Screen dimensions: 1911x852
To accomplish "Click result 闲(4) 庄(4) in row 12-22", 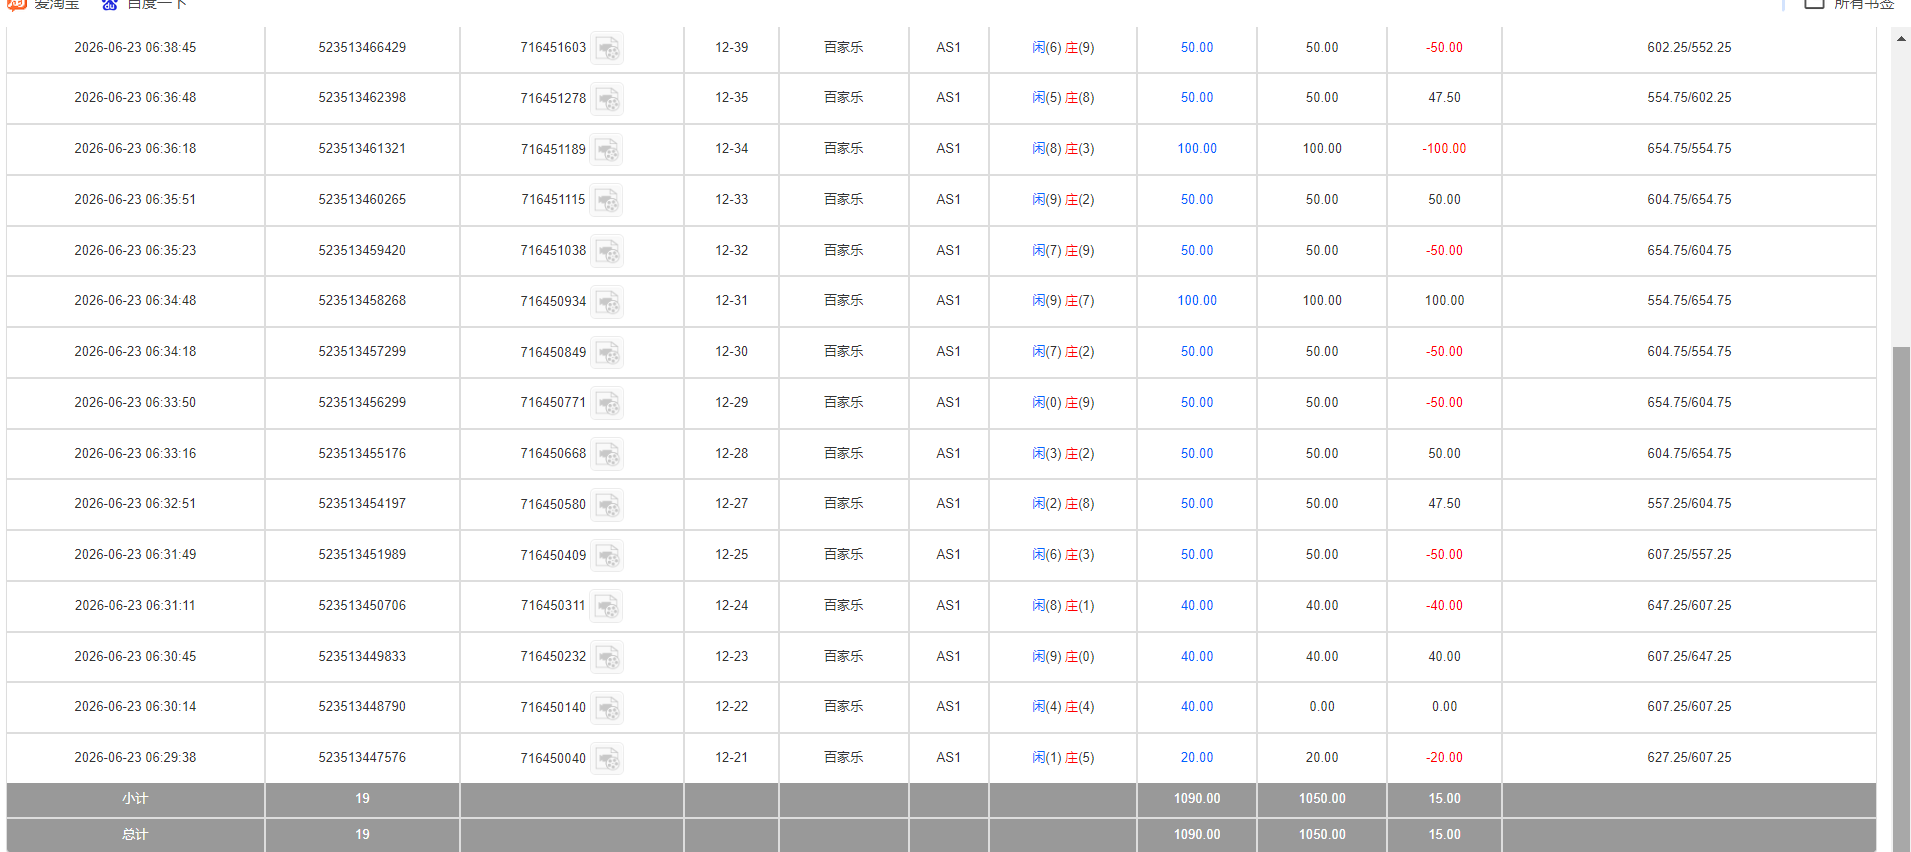I will coord(1063,707).
